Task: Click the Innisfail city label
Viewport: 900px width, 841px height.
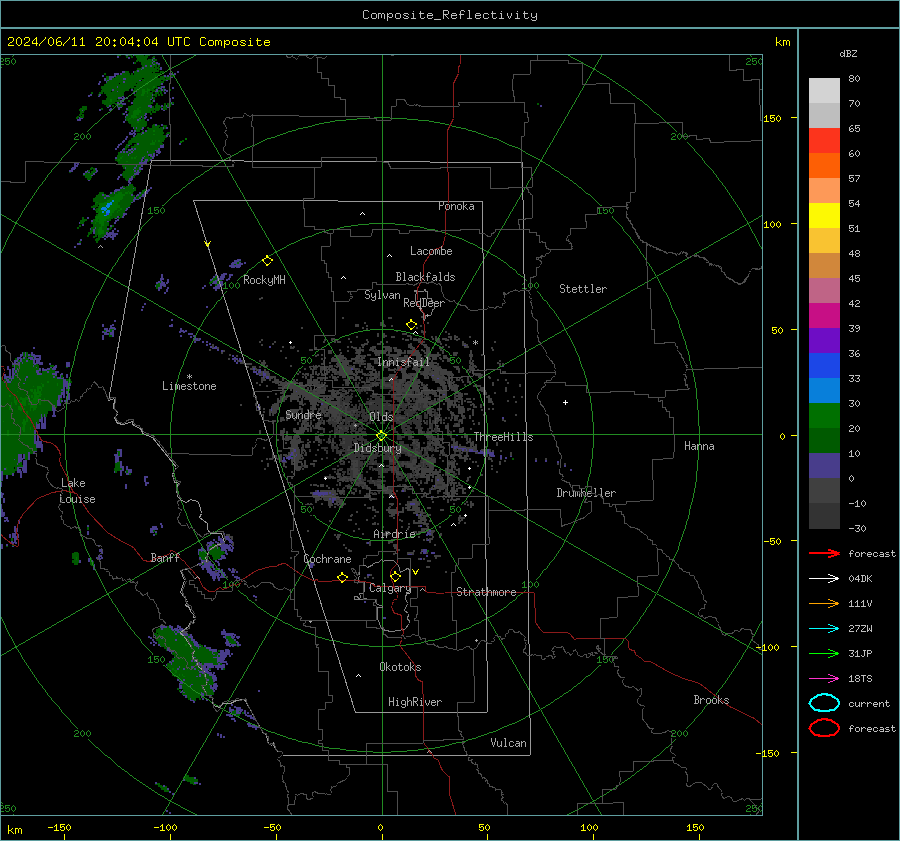Action: tap(403, 362)
